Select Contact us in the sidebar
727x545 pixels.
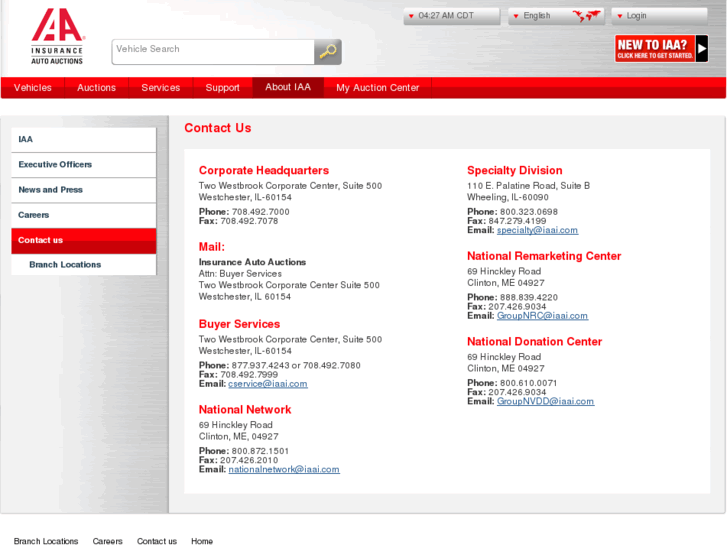pyautogui.click(x=83, y=241)
